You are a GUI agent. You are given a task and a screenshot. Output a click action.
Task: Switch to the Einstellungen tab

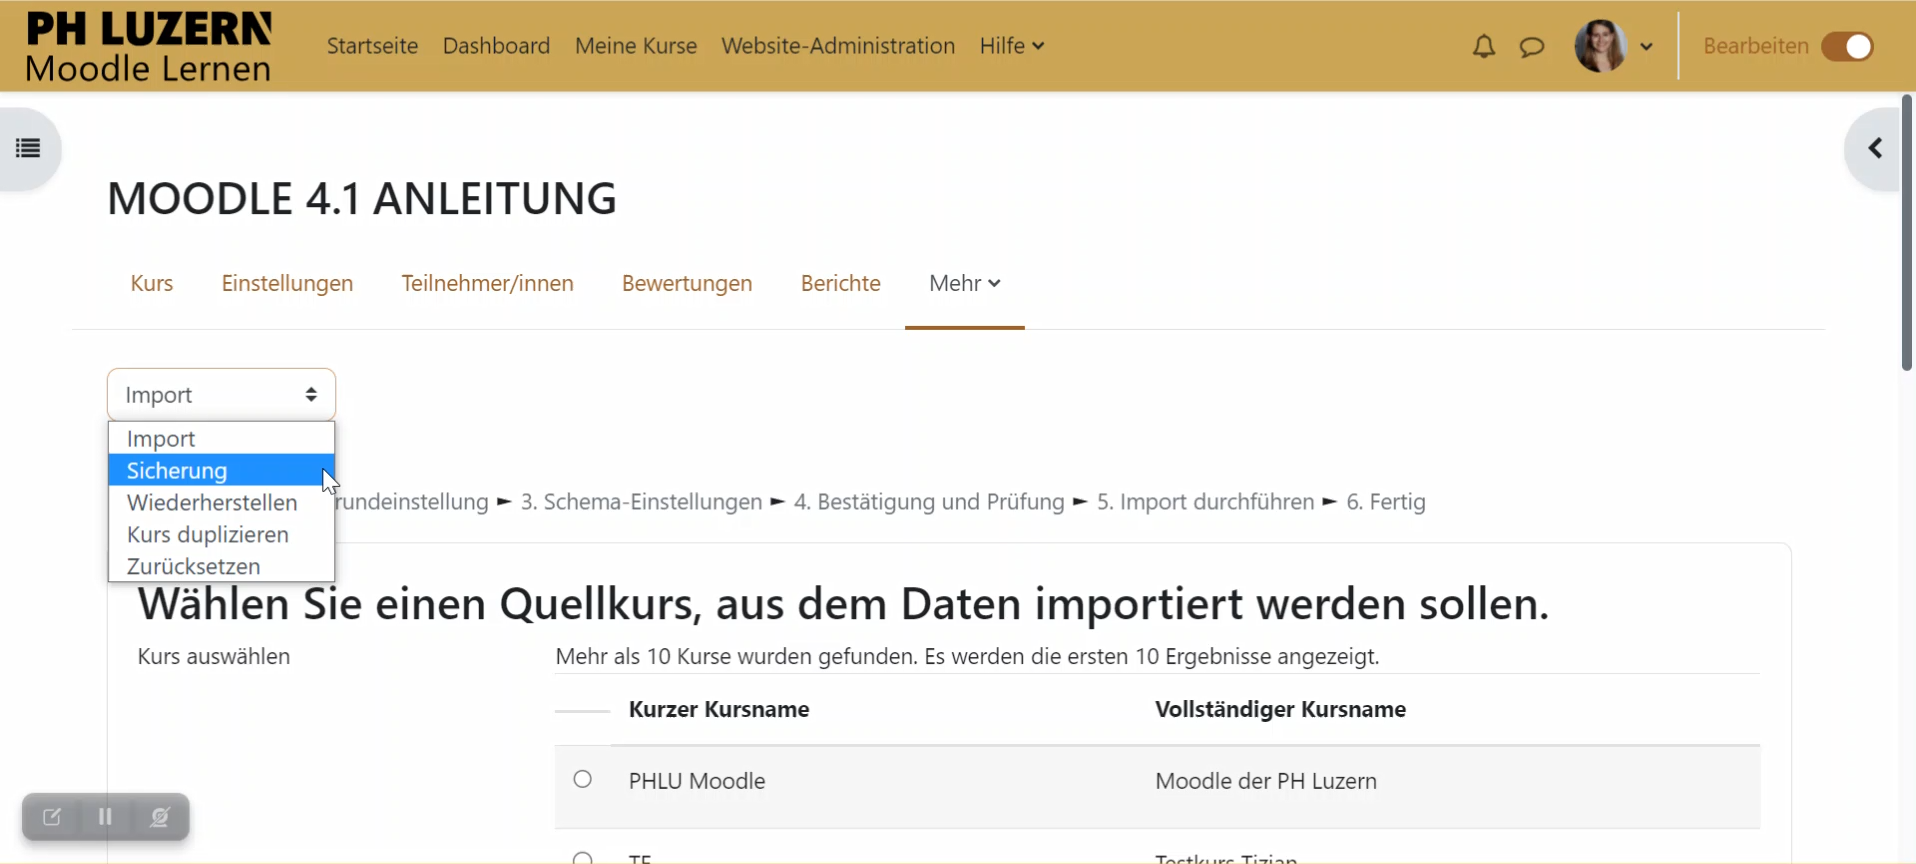tap(287, 283)
